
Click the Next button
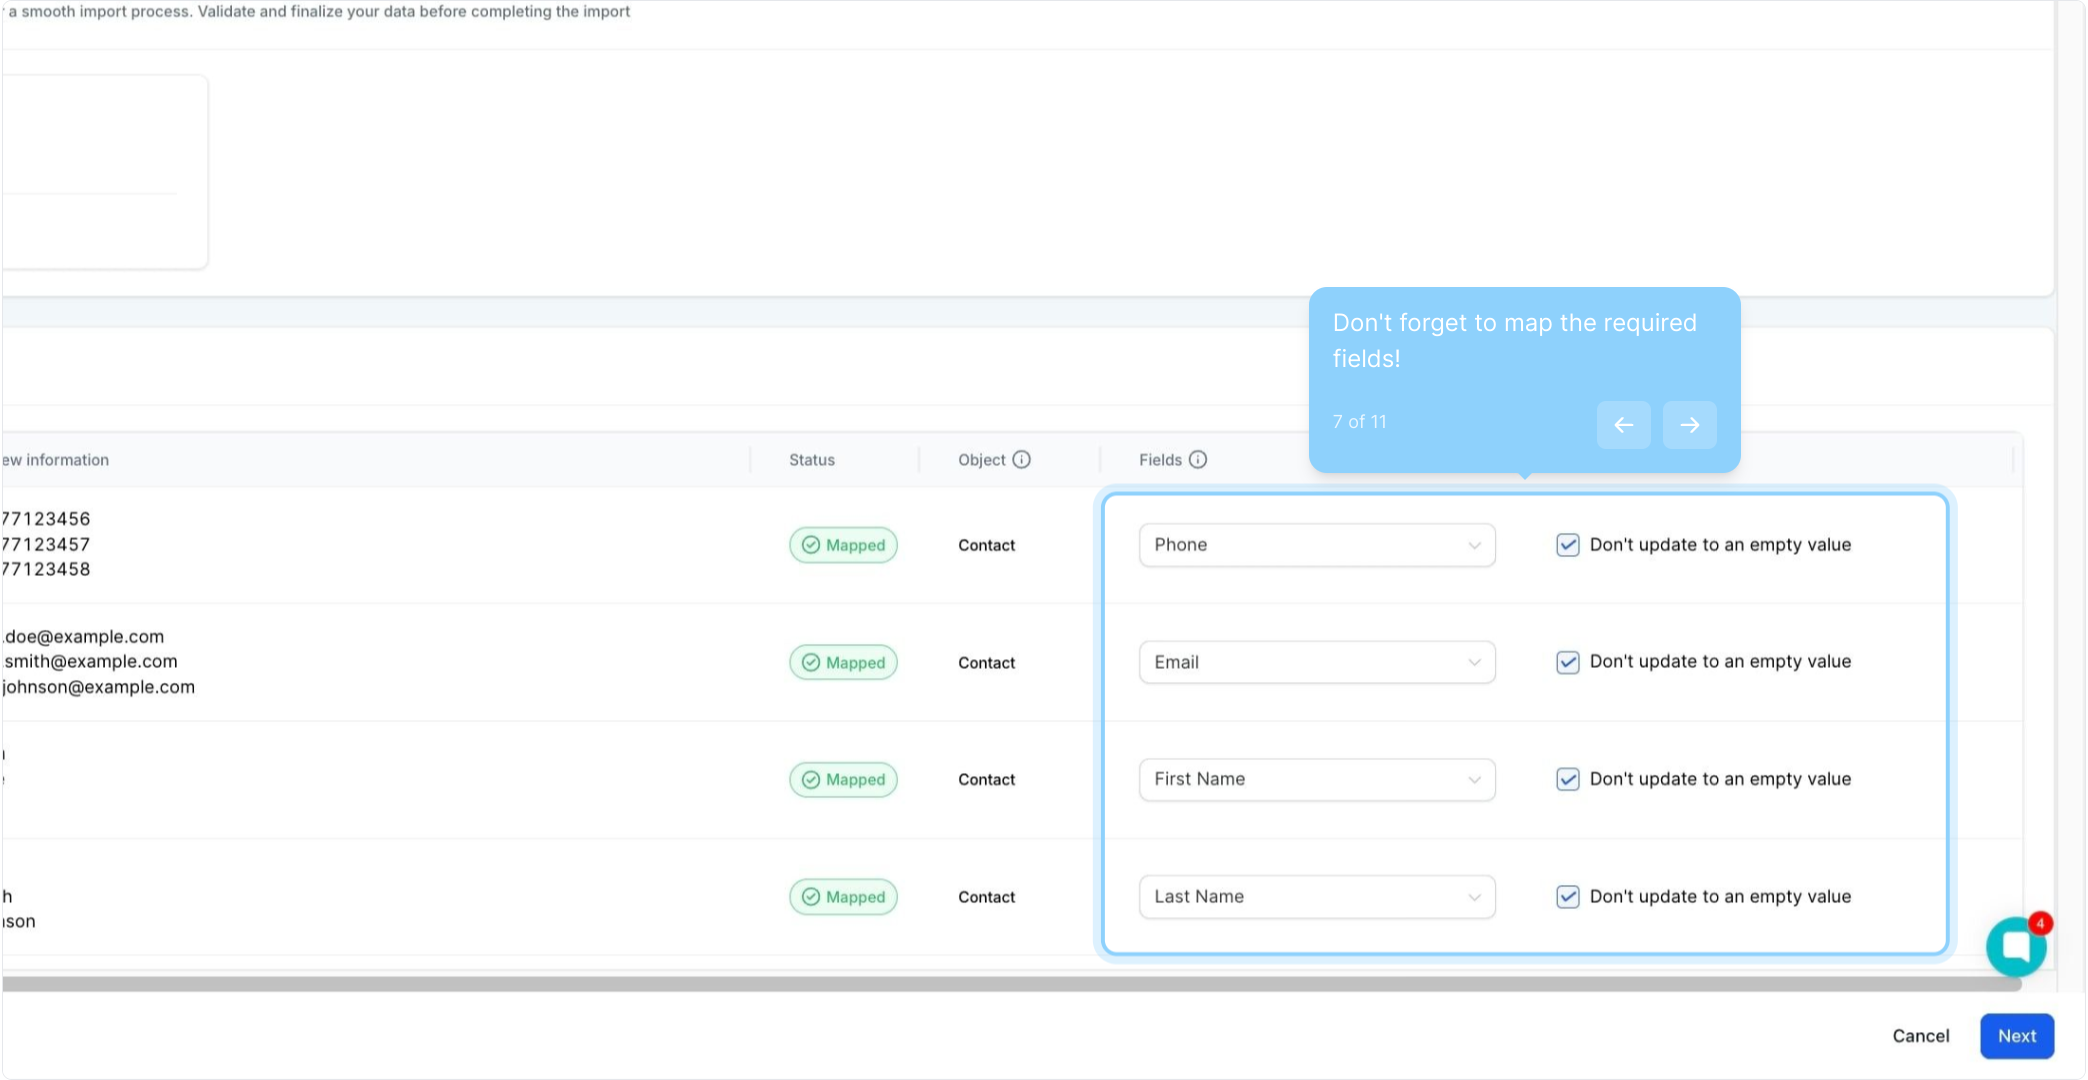[x=2016, y=1036]
